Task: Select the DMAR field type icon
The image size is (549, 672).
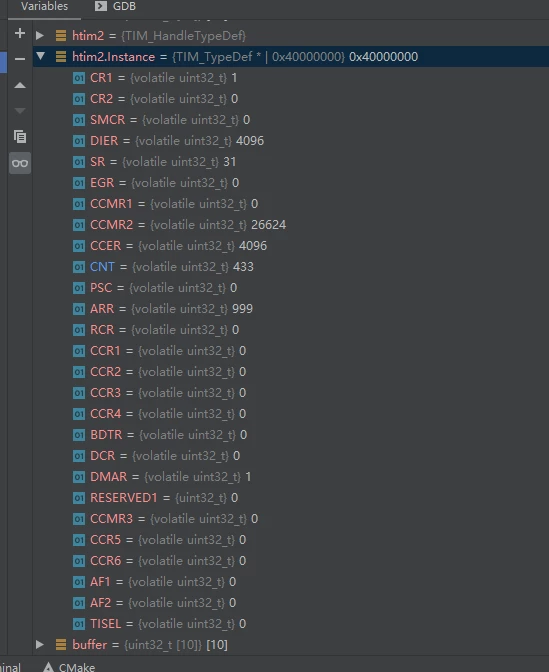Action: 79,477
